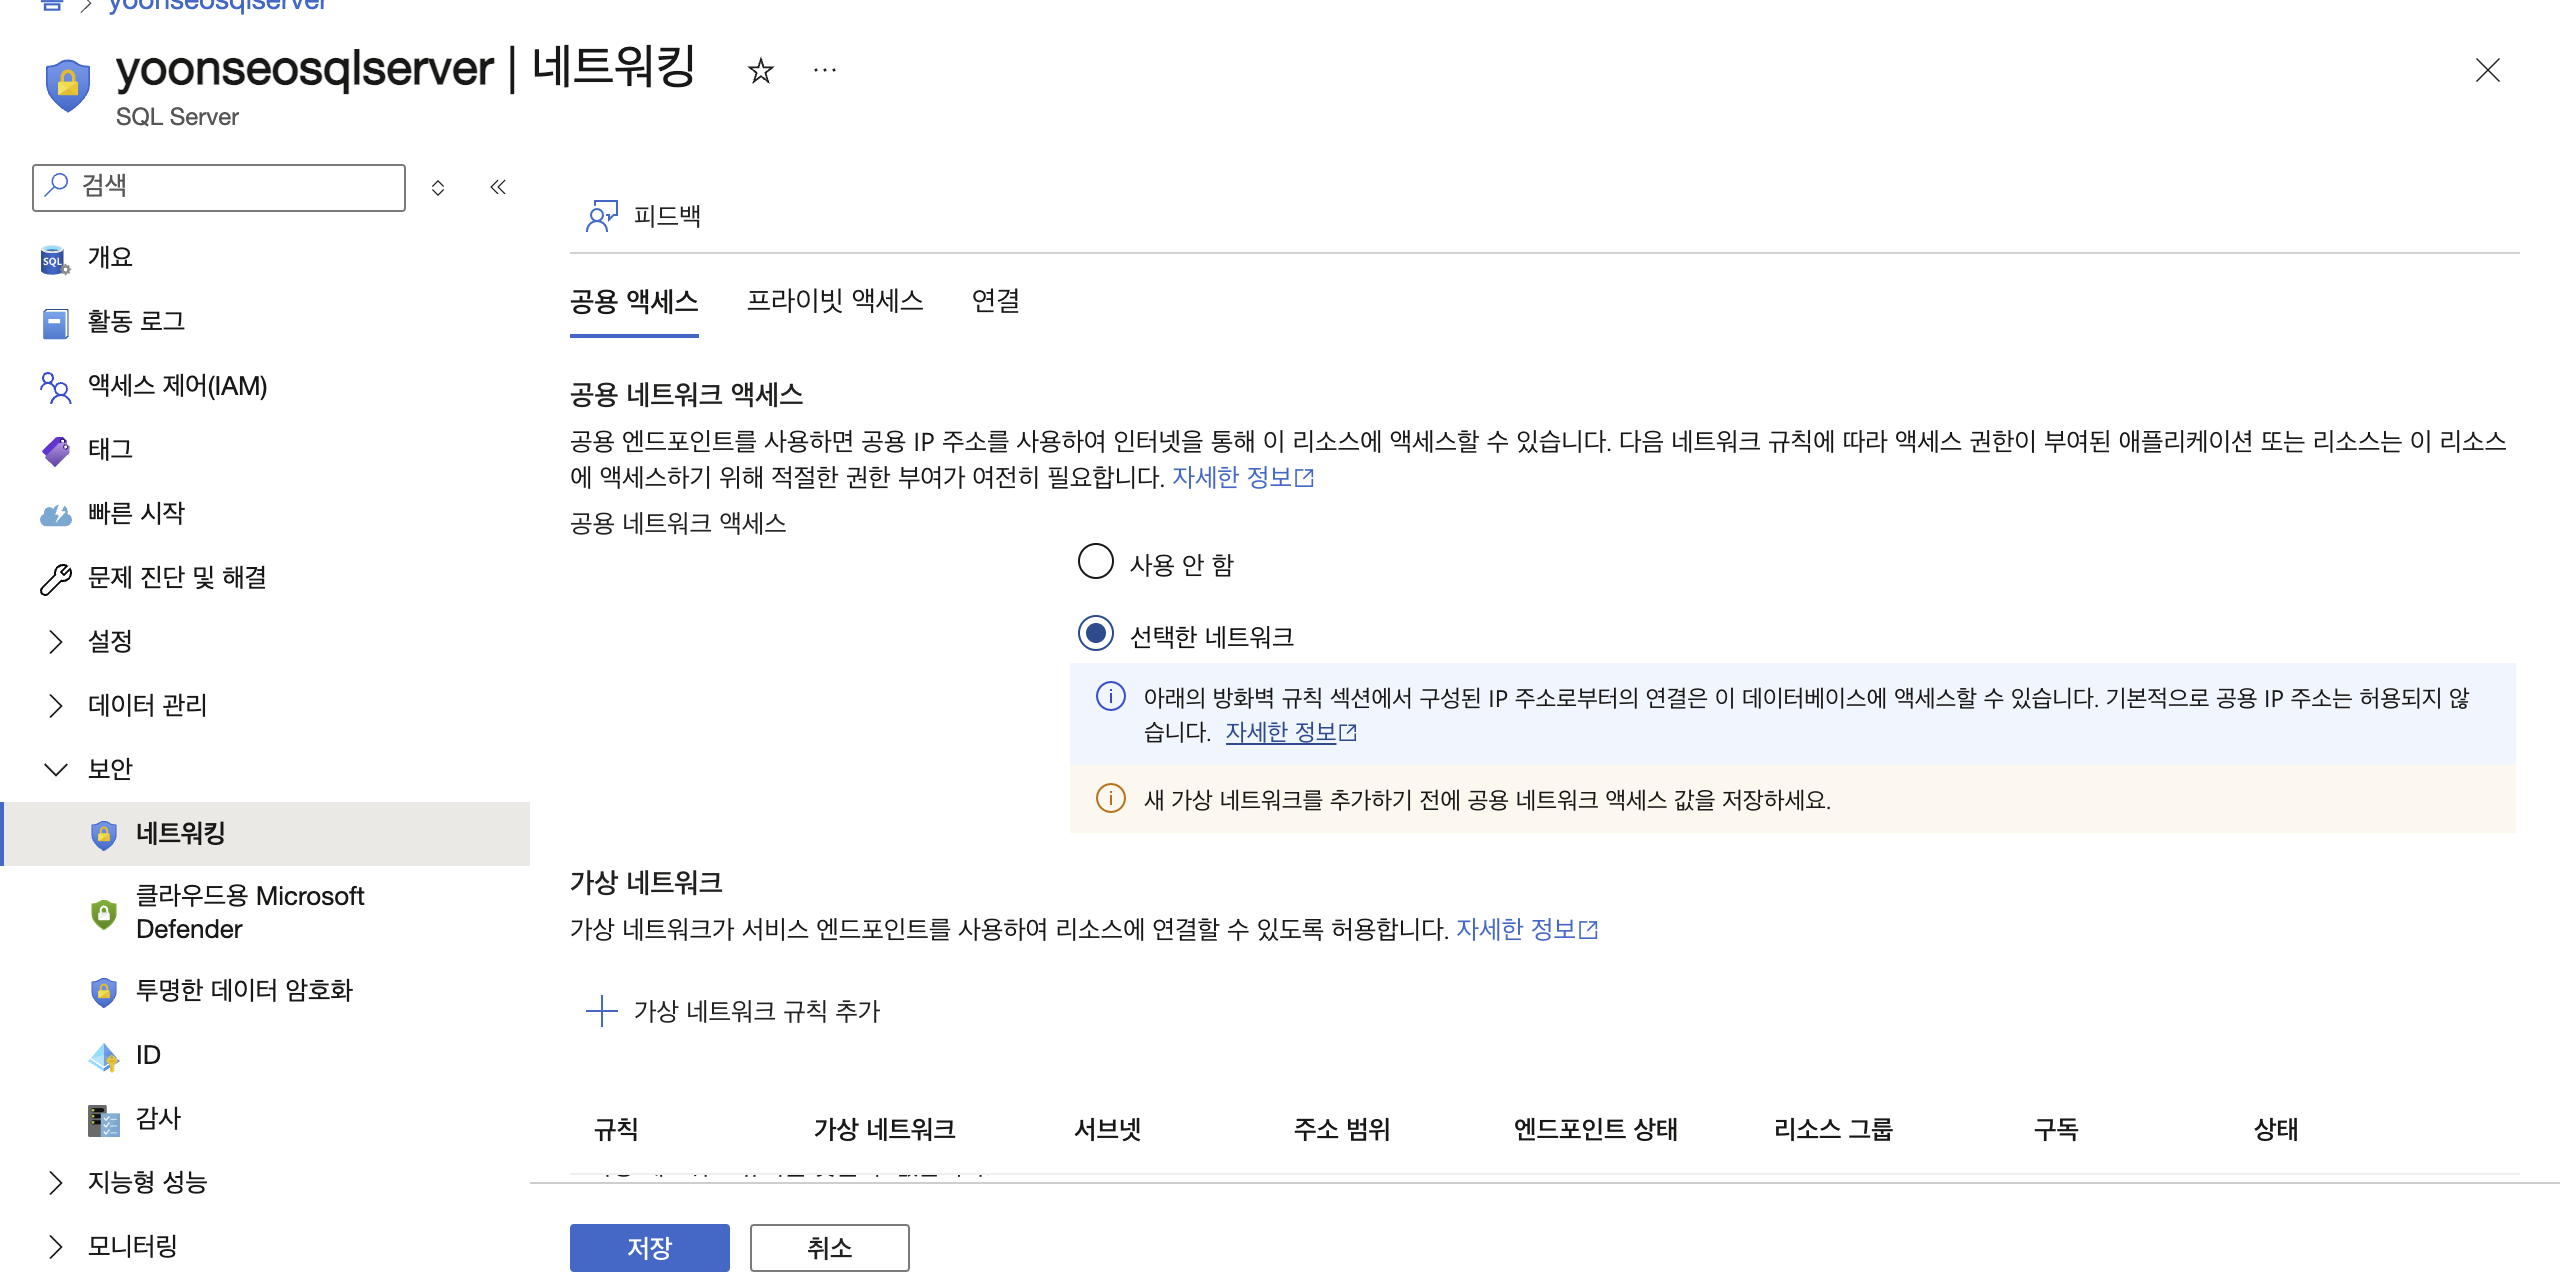Click the 저장 save button
Image resolution: width=2560 pixels, height=1284 pixels.
(649, 1247)
